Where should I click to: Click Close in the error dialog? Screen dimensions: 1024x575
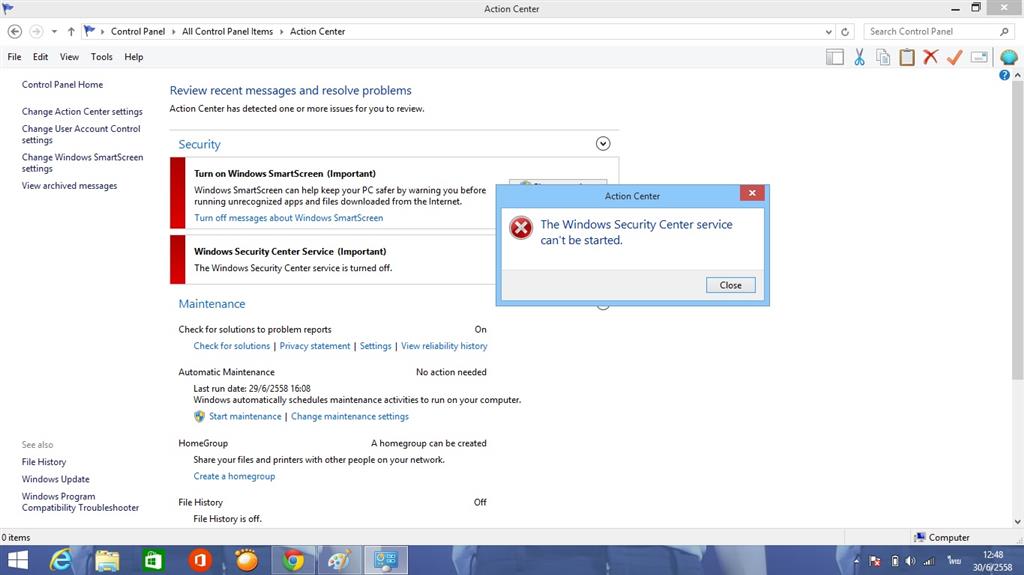tap(730, 285)
